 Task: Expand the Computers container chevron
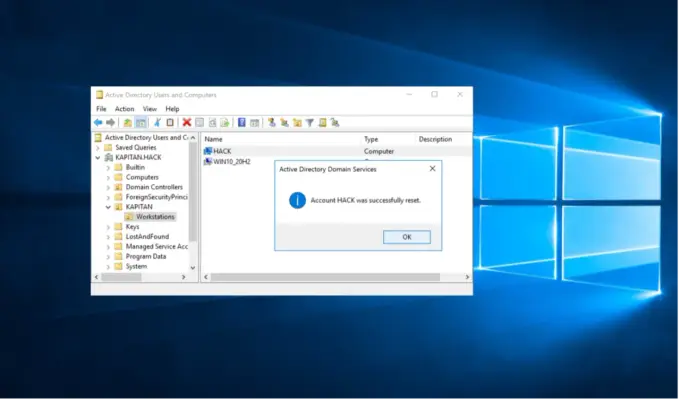(x=108, y=177)
